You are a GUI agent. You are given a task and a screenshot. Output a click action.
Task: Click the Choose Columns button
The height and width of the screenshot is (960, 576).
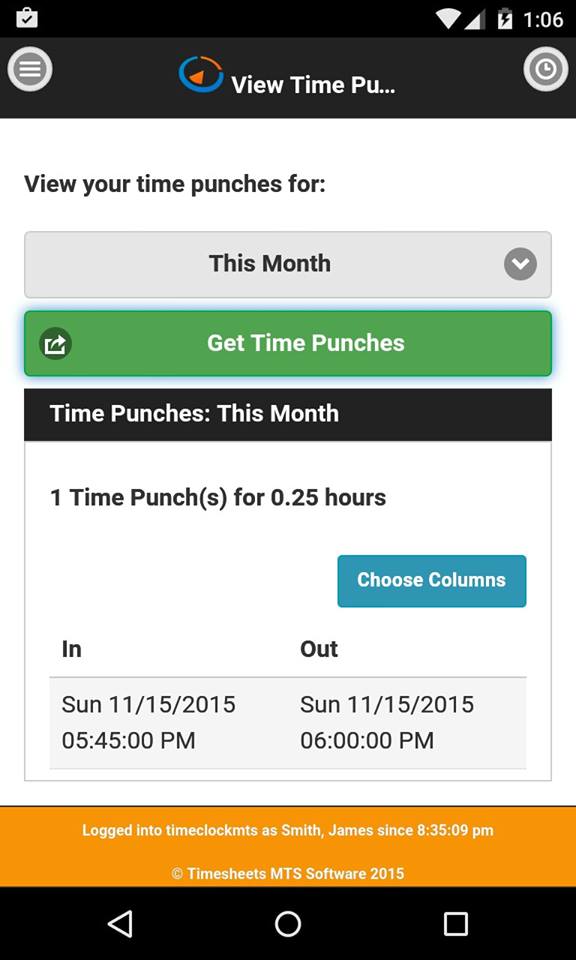432,581
